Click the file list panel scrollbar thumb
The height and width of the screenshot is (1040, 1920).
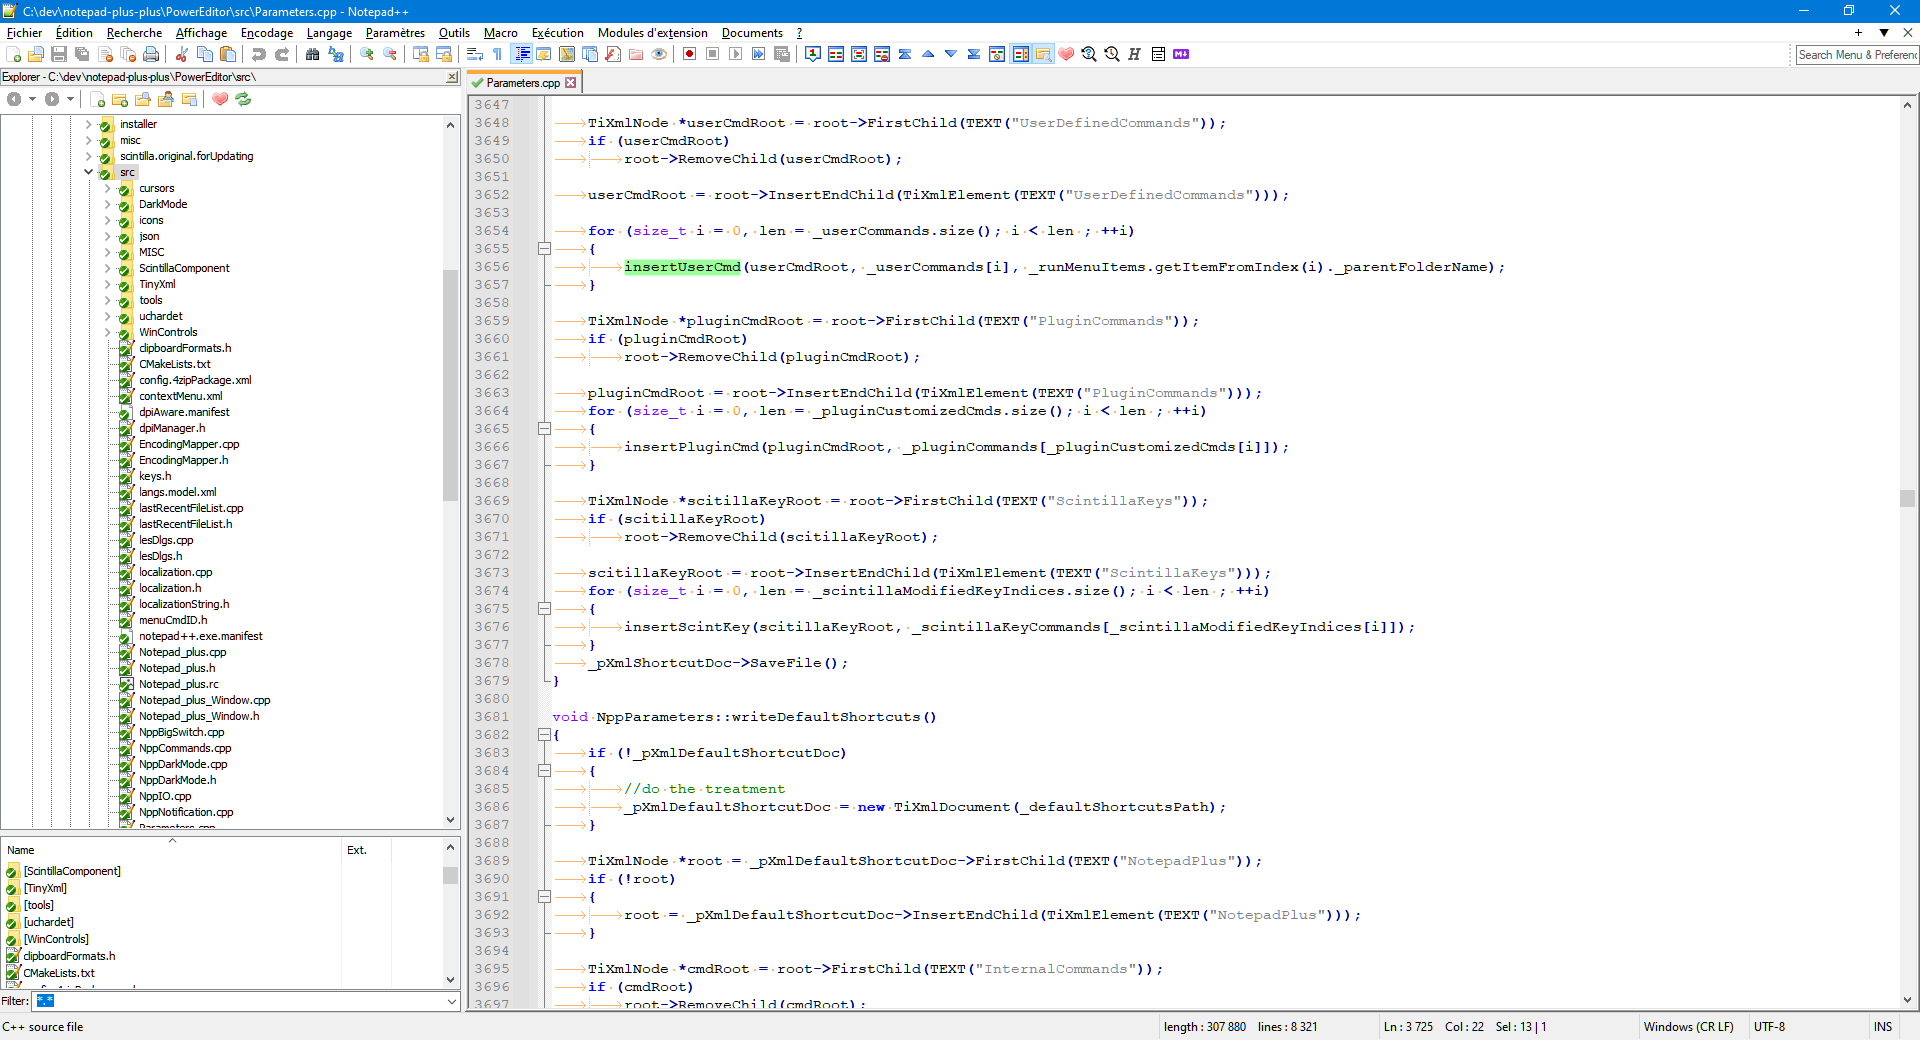click(450, 875)
